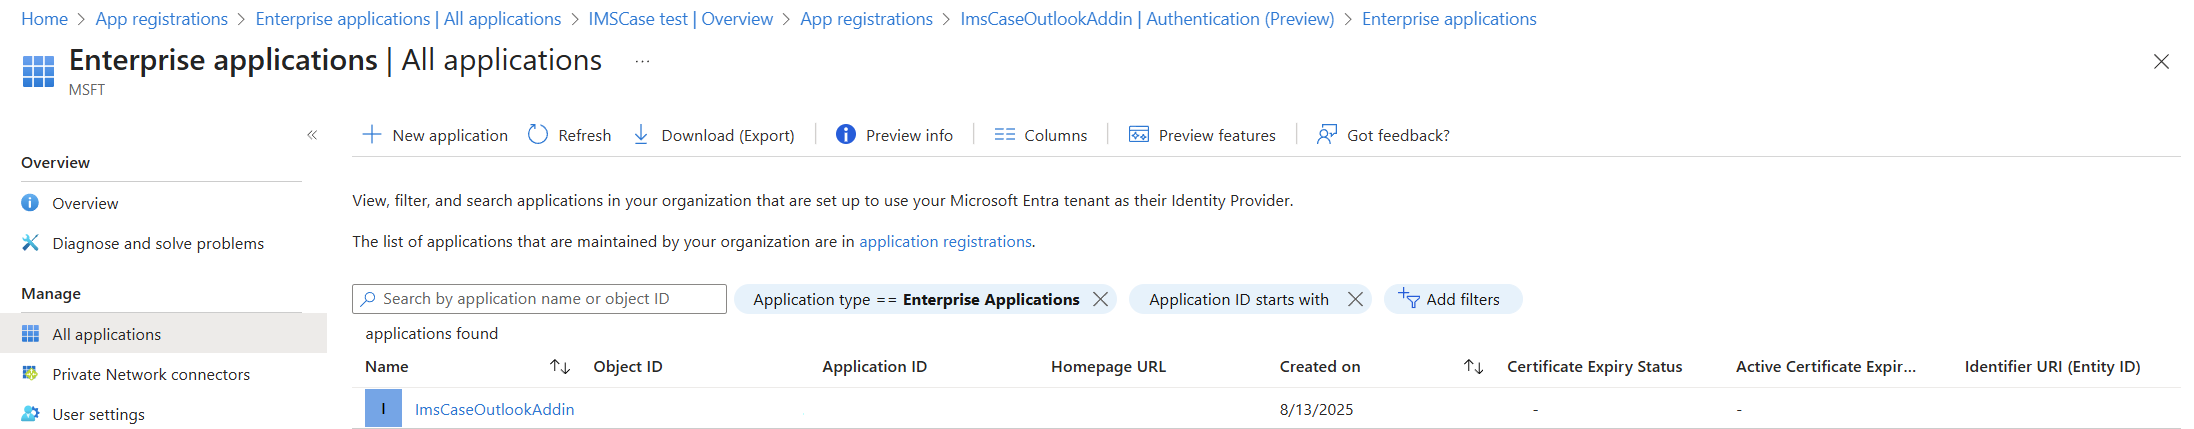Click the Overview info icon in sidebar

click(x=31, y=203)
